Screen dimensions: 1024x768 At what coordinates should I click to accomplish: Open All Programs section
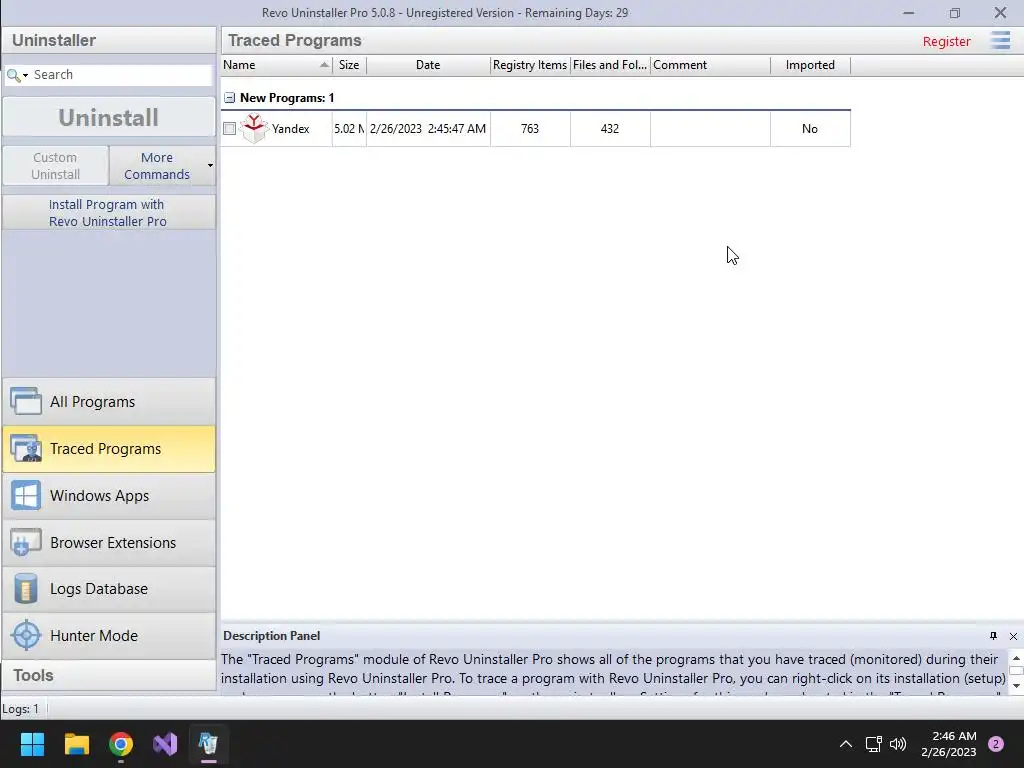pos(108,401)
